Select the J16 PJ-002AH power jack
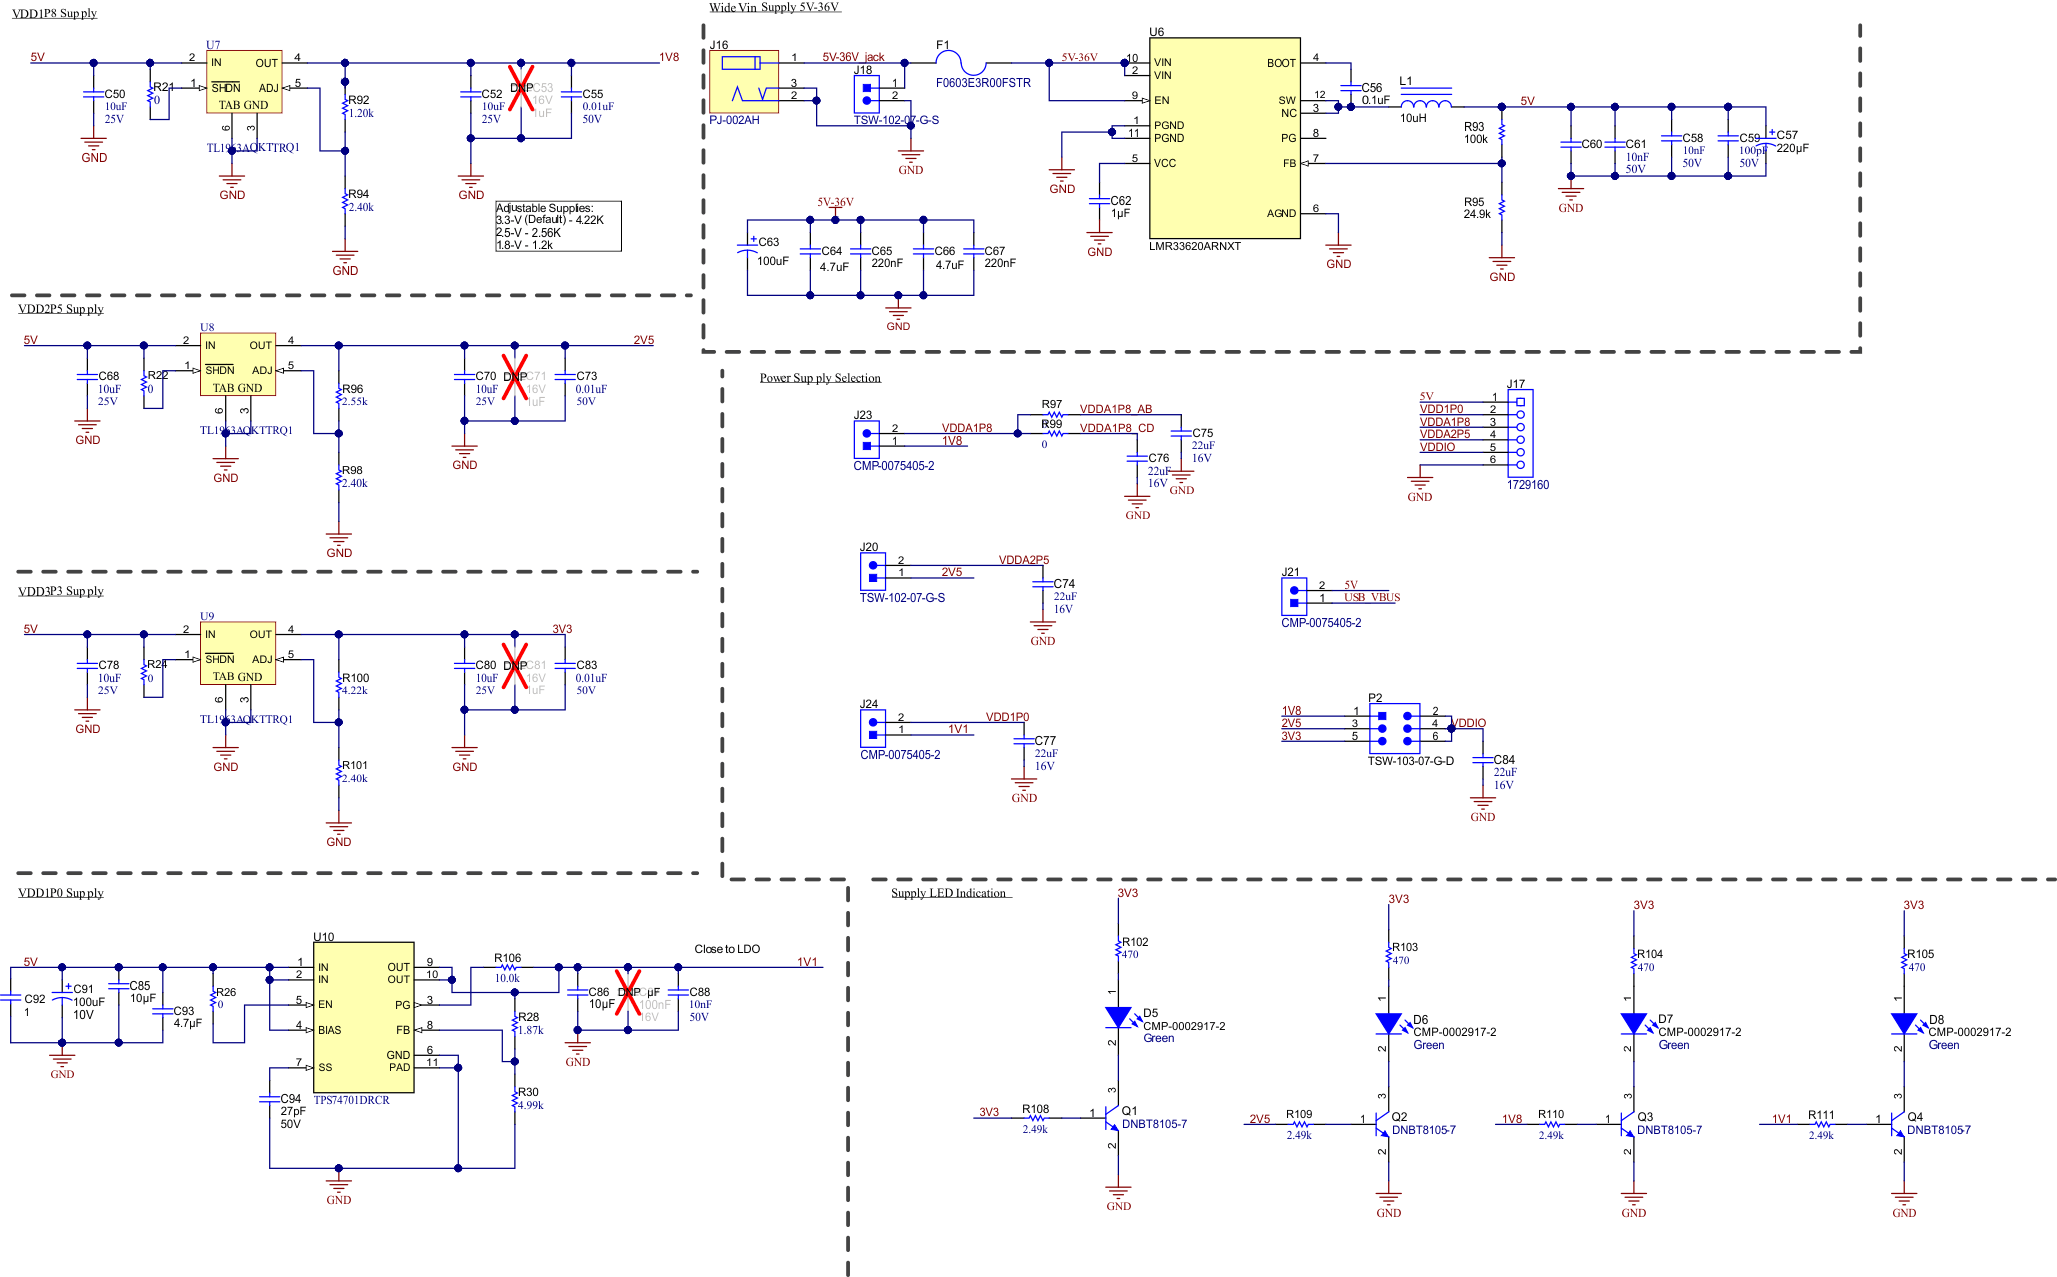Screen dimensions: 2057x1277 pyautogui.click(x=744, y=82)
